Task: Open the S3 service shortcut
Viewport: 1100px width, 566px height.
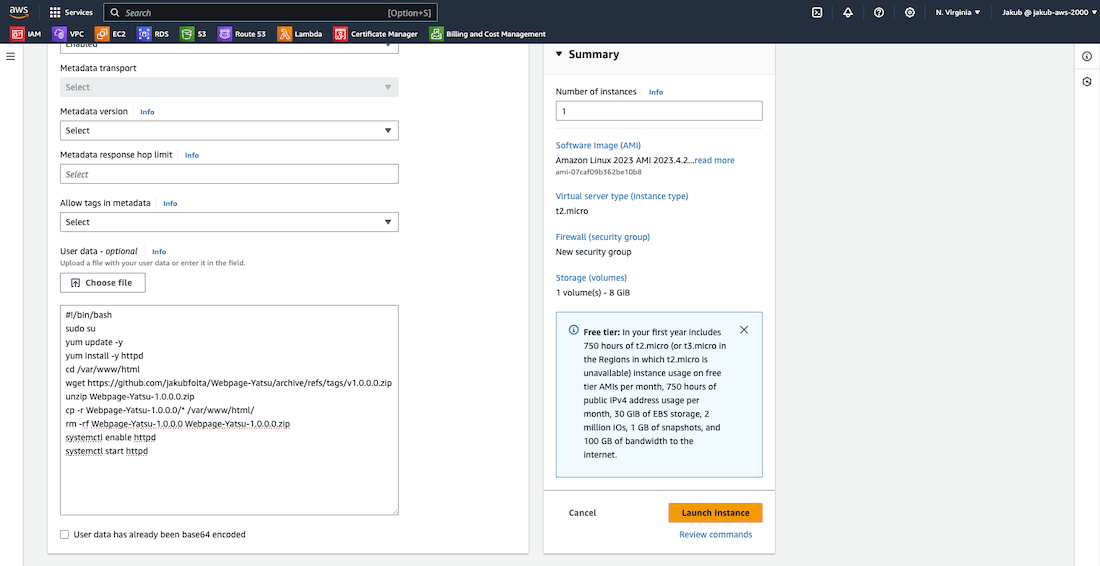Action: coord(194,34)
